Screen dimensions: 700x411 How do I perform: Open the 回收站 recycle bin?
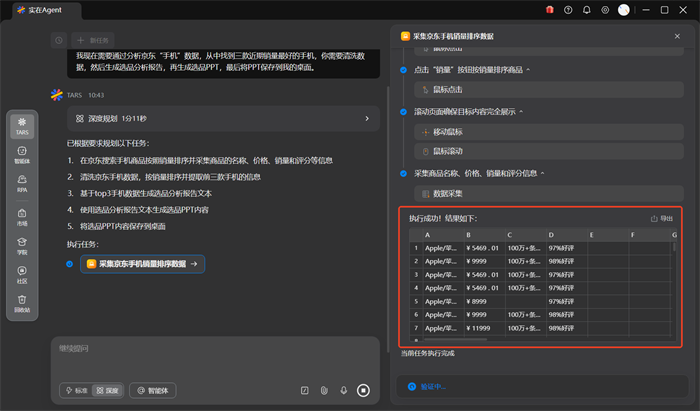coord(21,302)
